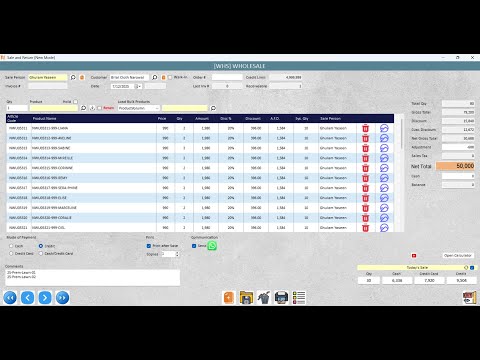Image resolution: width=480 pixels, height=360 pixels.
Task: Click the Amount column header
Action: tap(202, 119)
